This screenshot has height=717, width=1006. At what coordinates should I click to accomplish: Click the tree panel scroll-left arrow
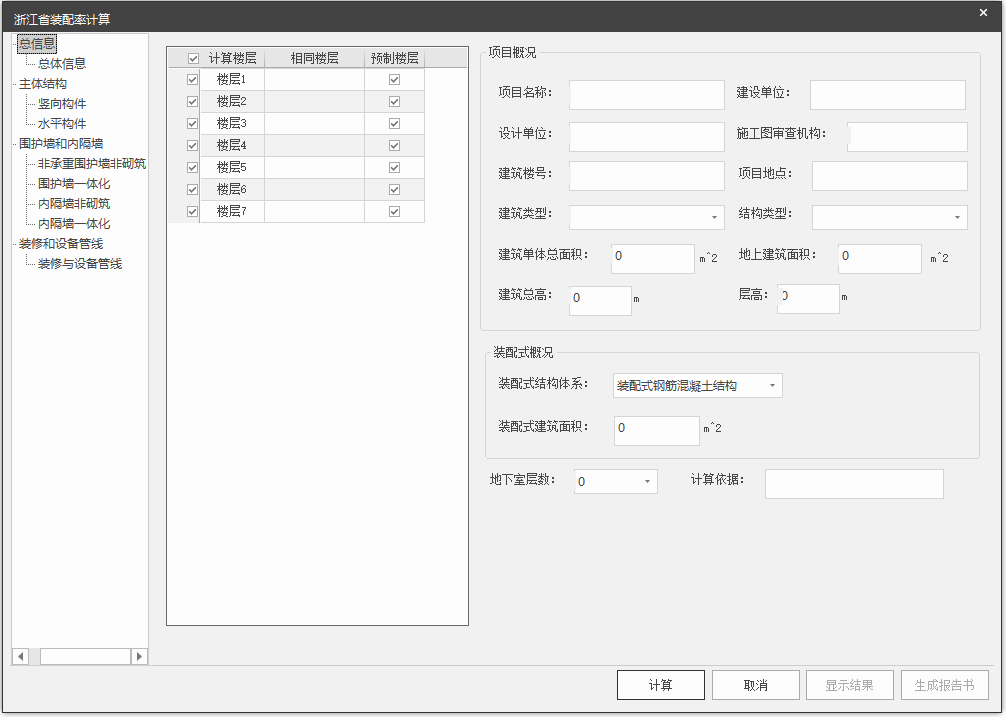21,656
